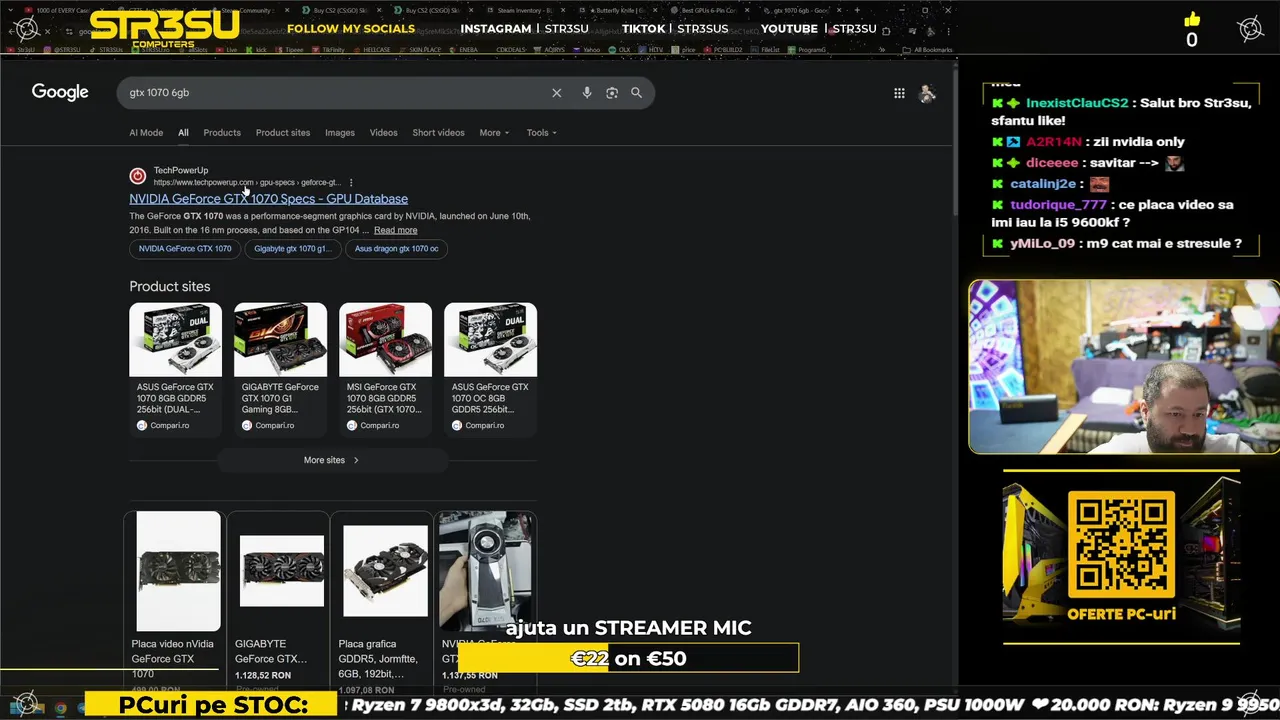Start voice search with the microphone icon
The width and height of the screenshot is (1280, 720).
coord(587,93)
